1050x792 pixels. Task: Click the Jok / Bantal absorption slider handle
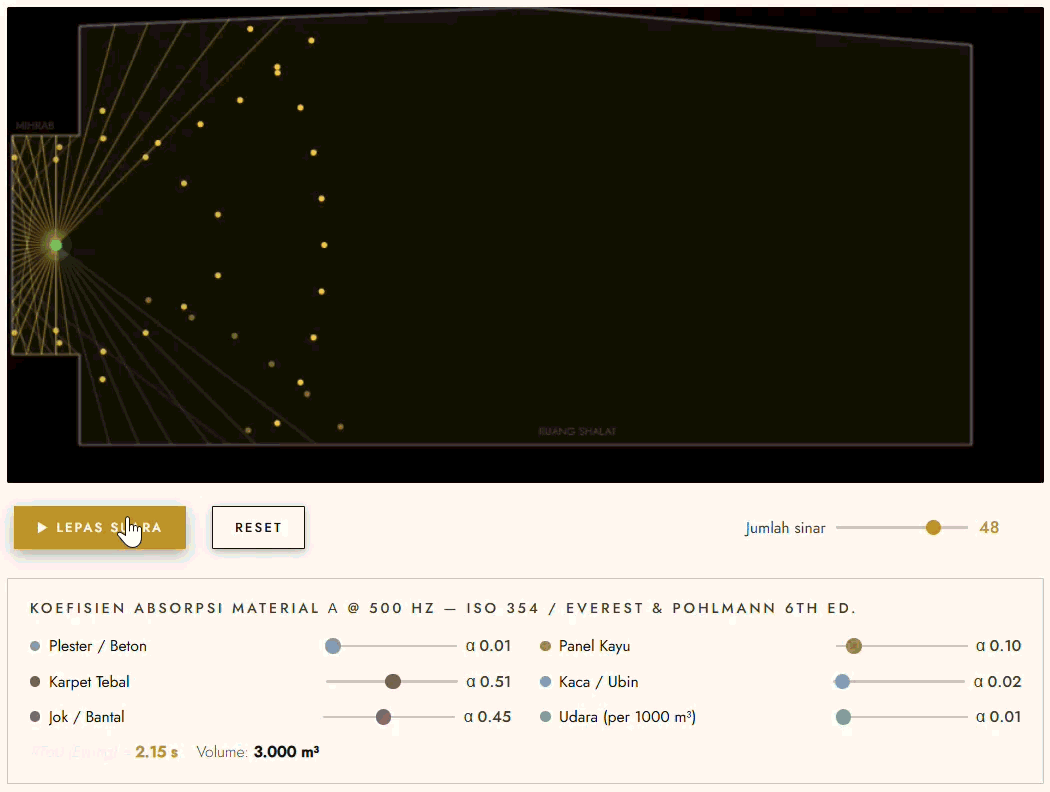pos(383,717)
